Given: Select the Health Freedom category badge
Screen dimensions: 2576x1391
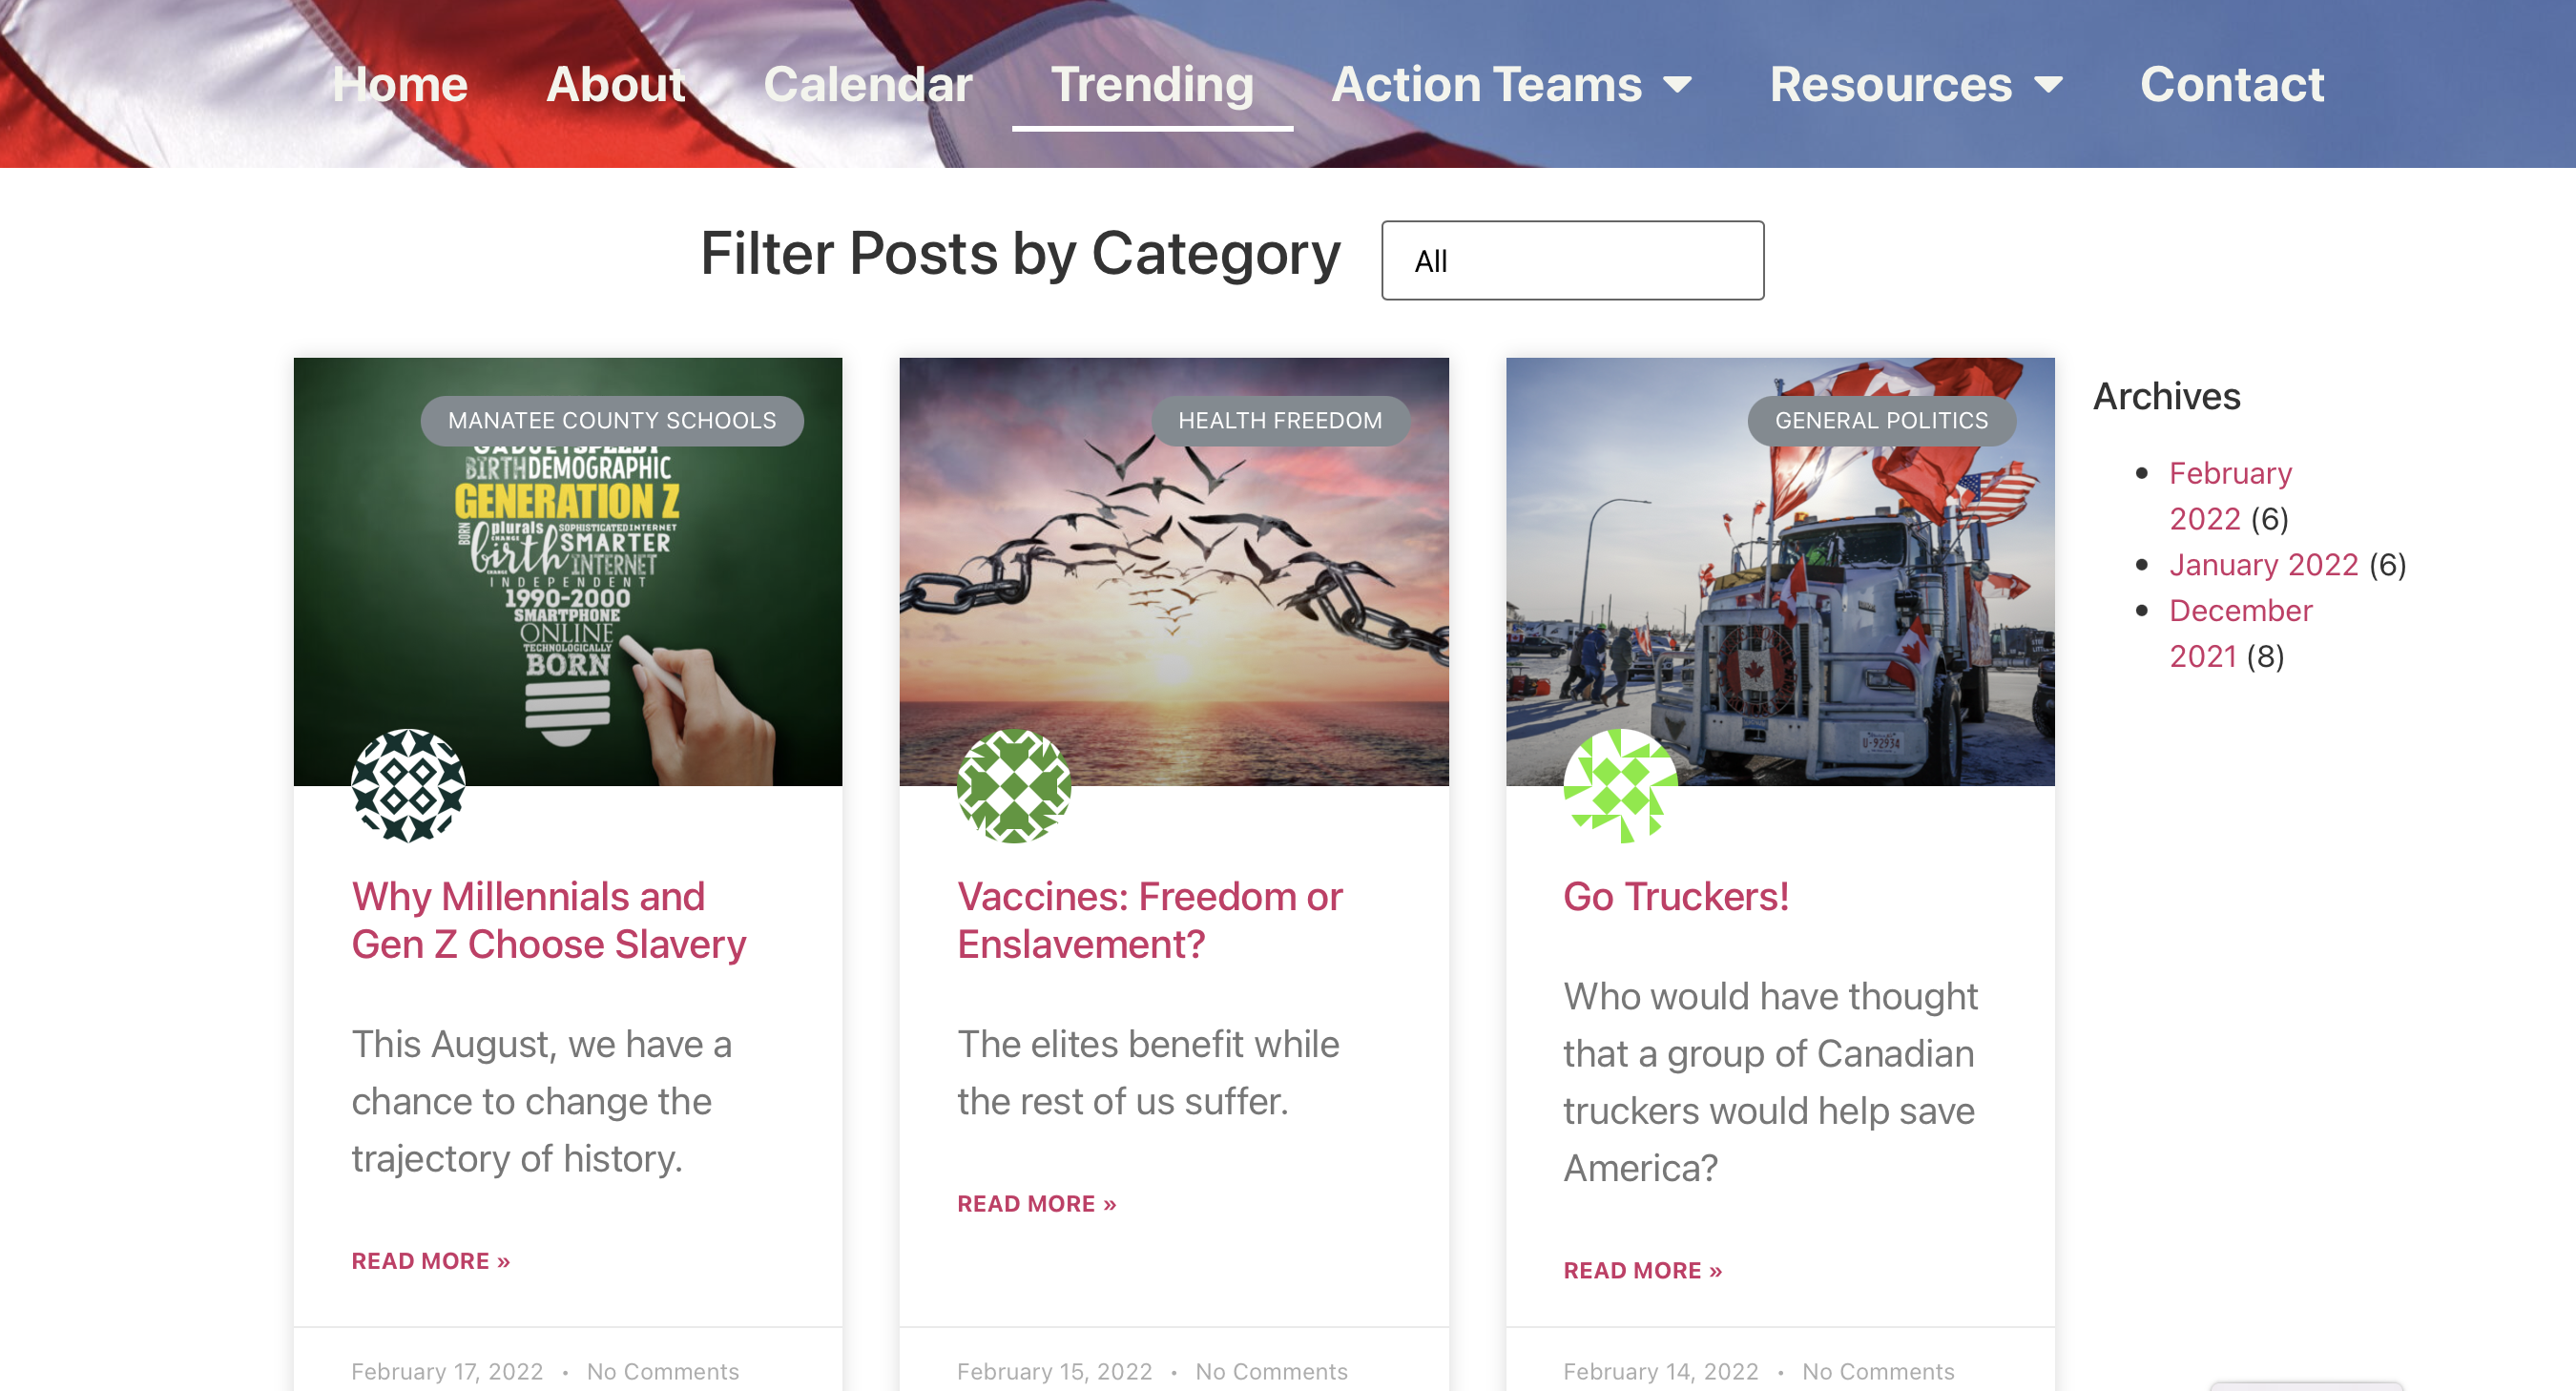Looking at the screenshot, I should click(x=1280, y=421).
